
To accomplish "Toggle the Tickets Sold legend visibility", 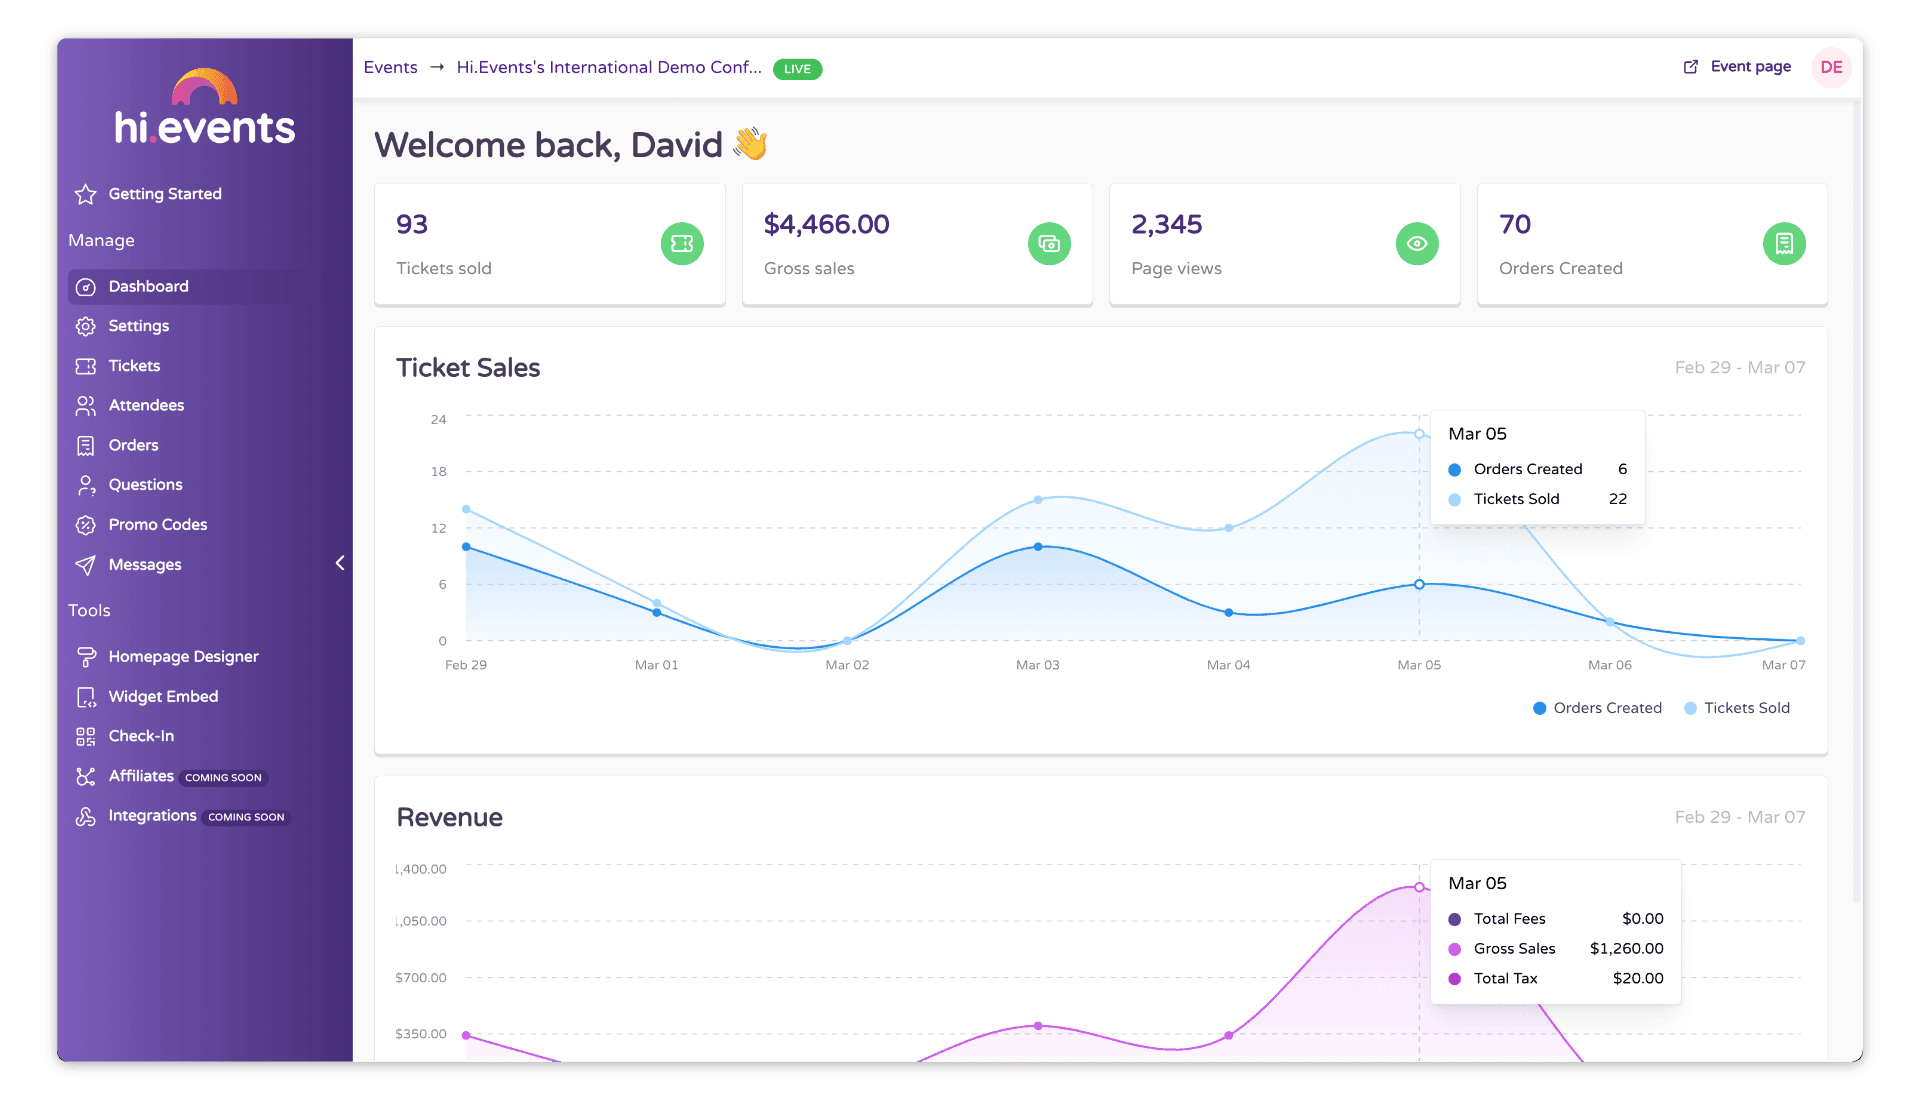I will point(1737,707).
